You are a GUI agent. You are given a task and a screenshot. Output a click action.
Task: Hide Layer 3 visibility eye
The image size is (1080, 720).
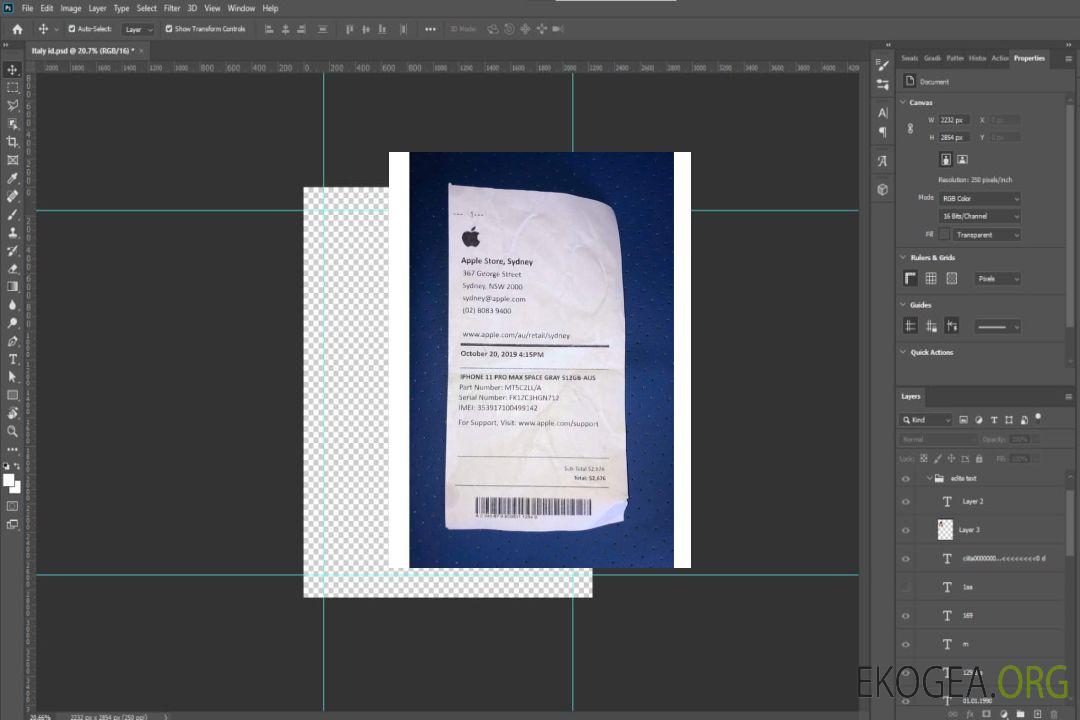[x=906, y=531]
